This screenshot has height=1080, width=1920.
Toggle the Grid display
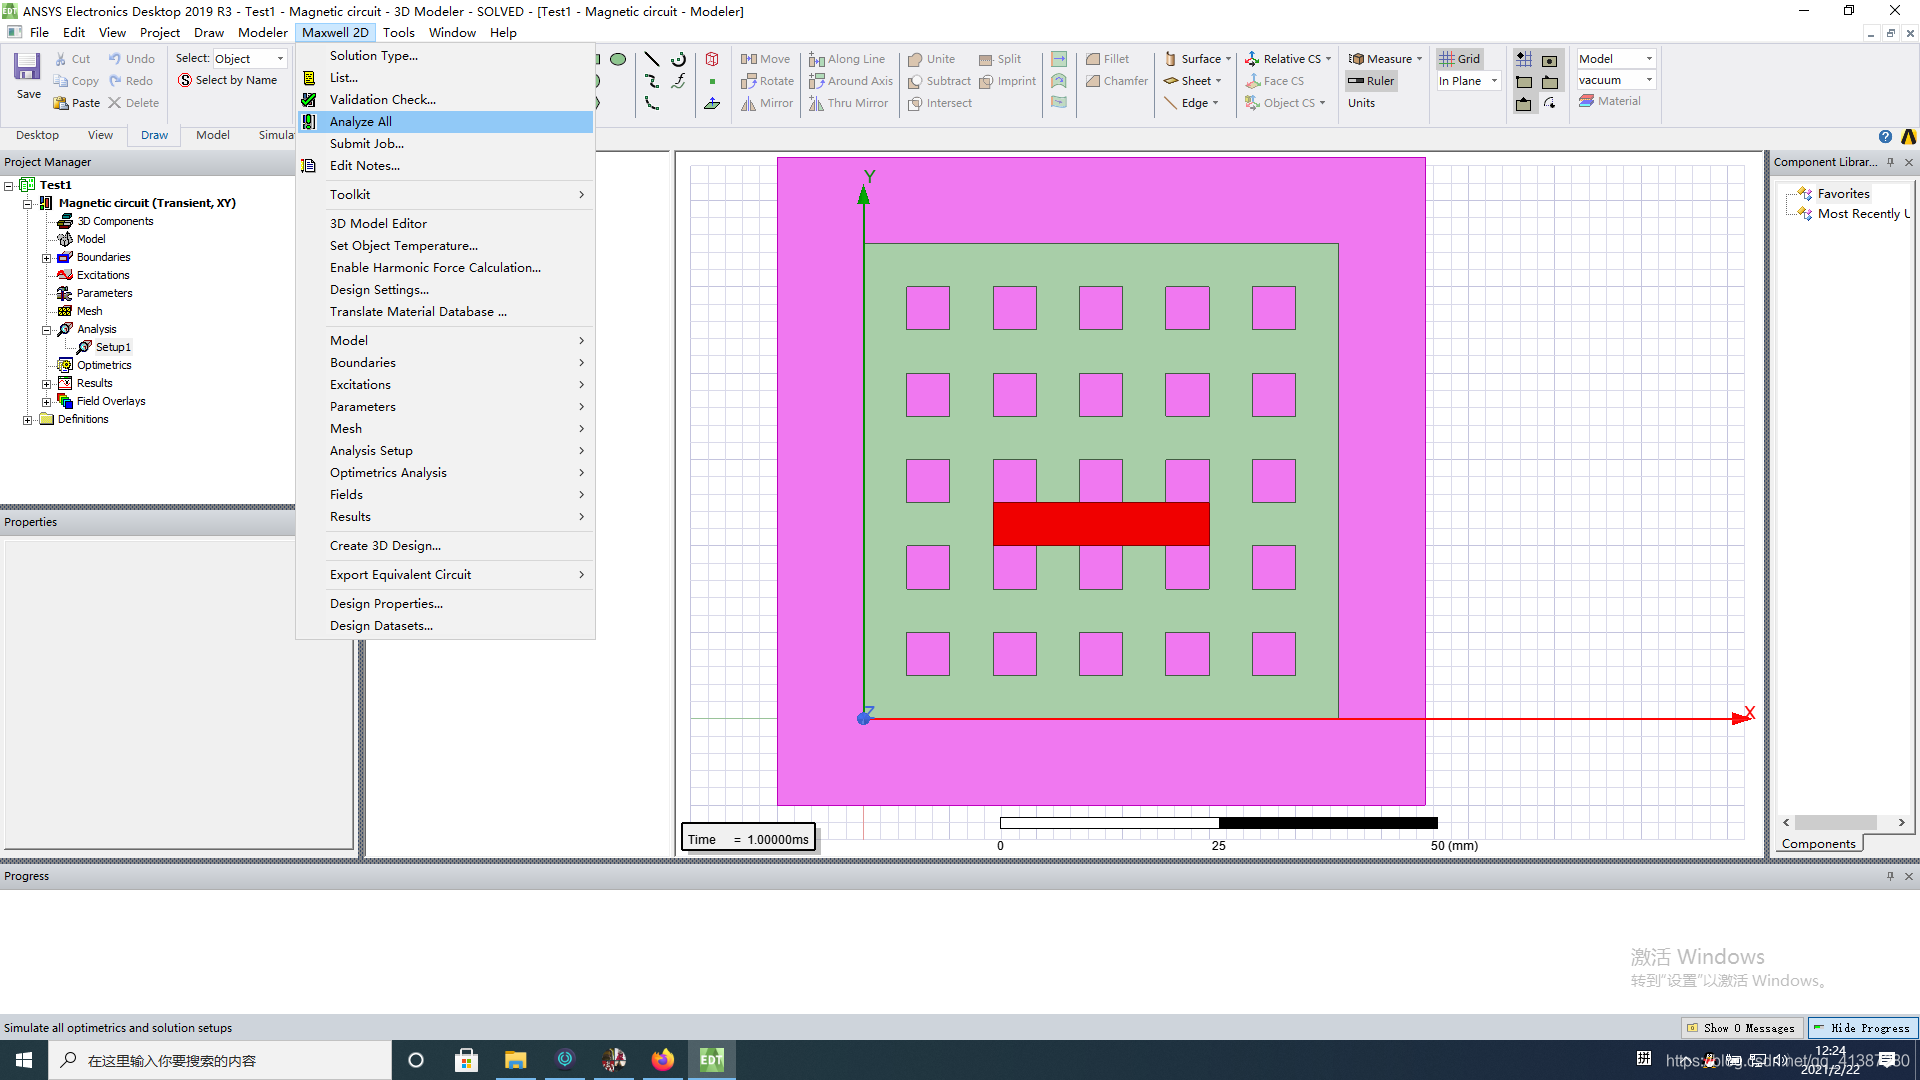pyautogui.click(x=1459, y=59)
